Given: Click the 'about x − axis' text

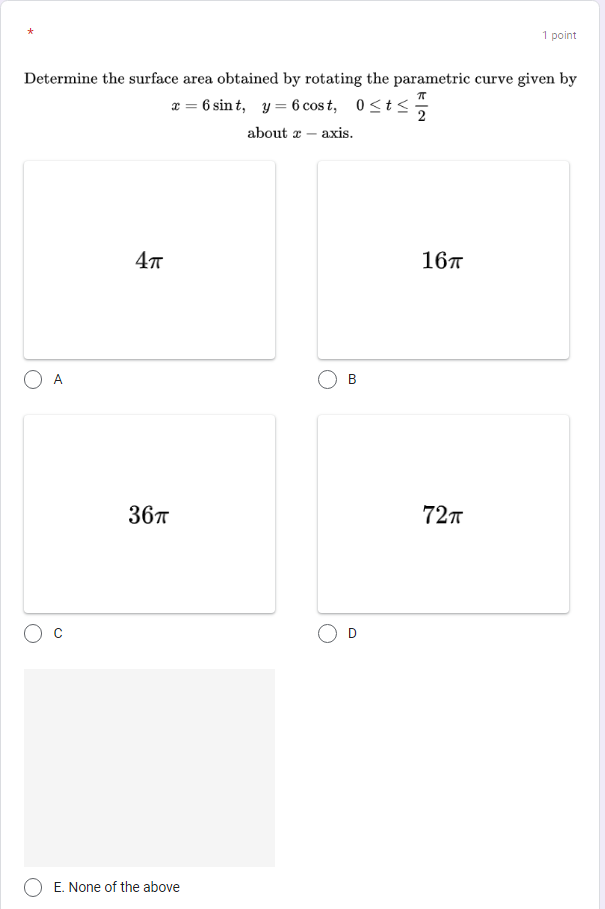Looking at the screenshot, I should (302, 133).
